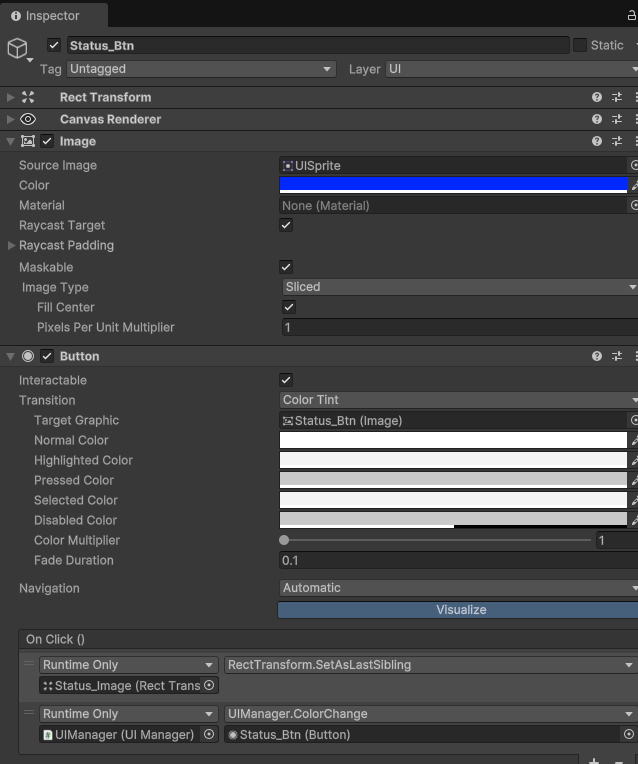Disable the Button component checkbox
Viewport: 638px width, 764px height.
(47, 356)
